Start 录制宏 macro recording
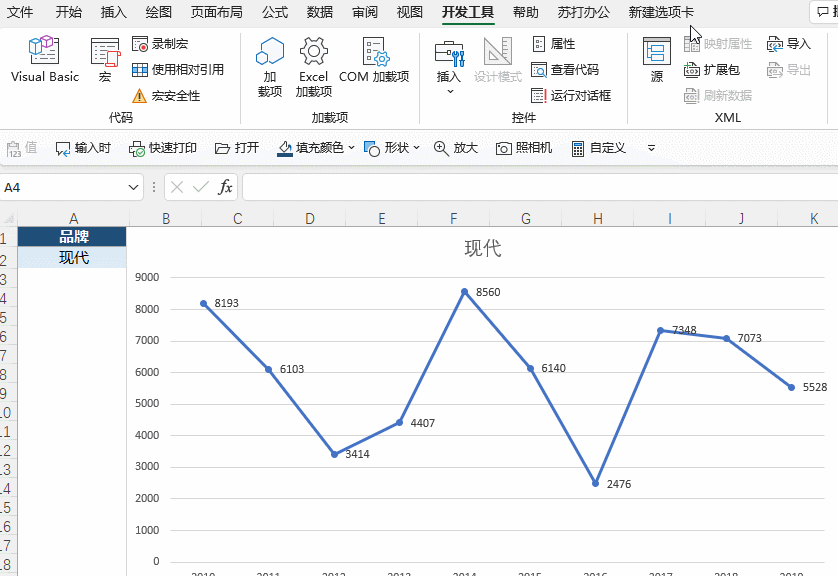 (x=160, y=44)
